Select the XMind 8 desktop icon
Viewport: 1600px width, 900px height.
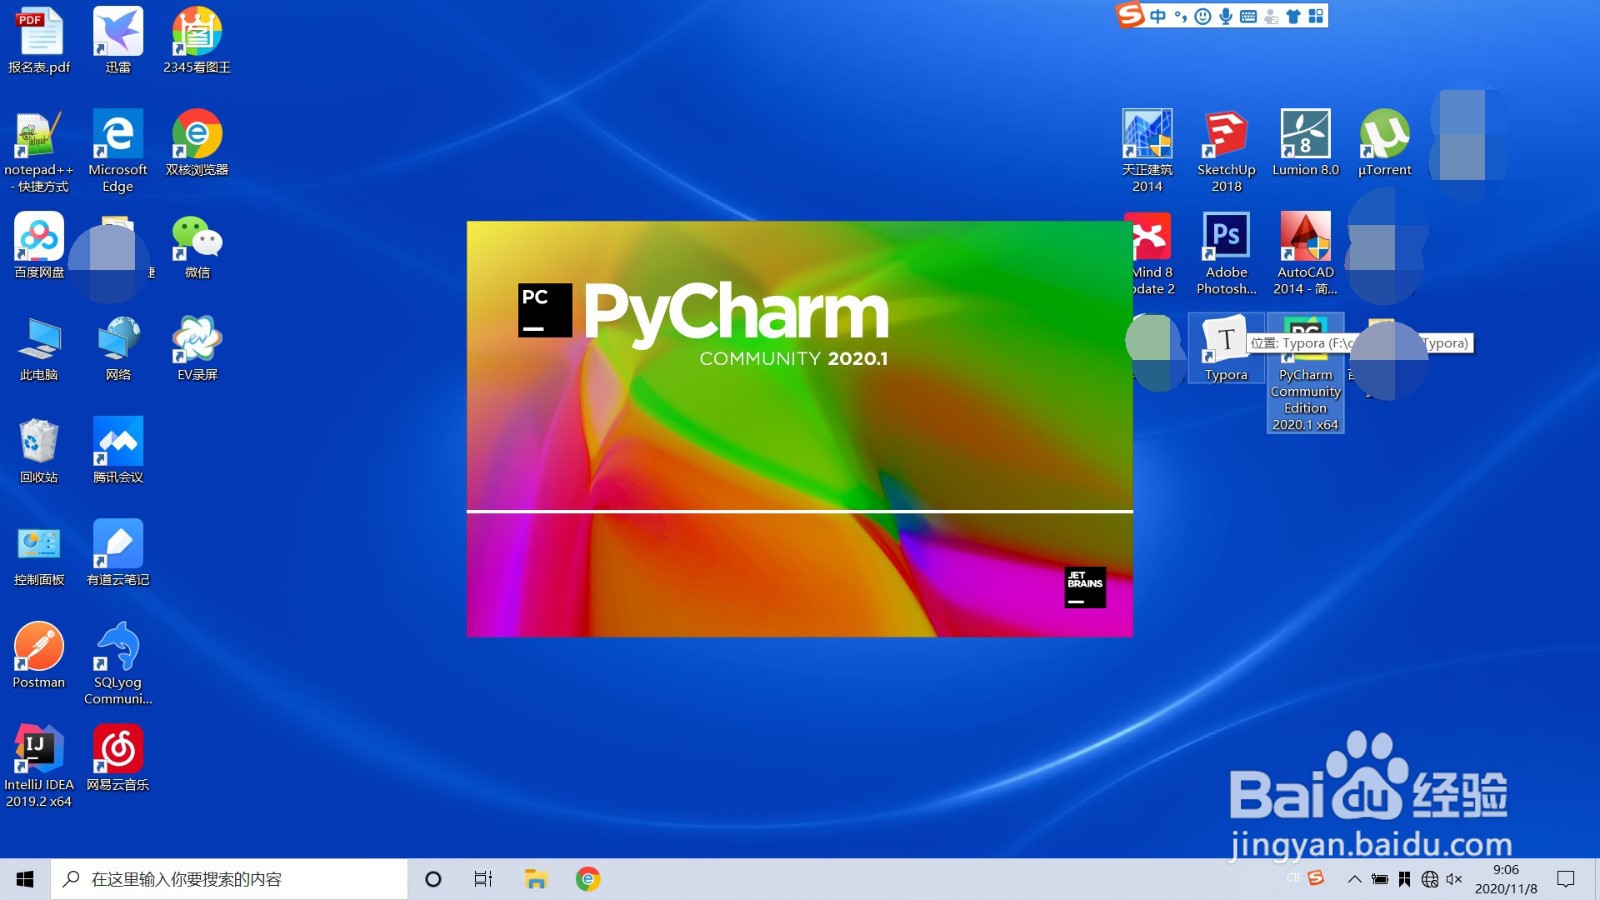pos(1152,254)
